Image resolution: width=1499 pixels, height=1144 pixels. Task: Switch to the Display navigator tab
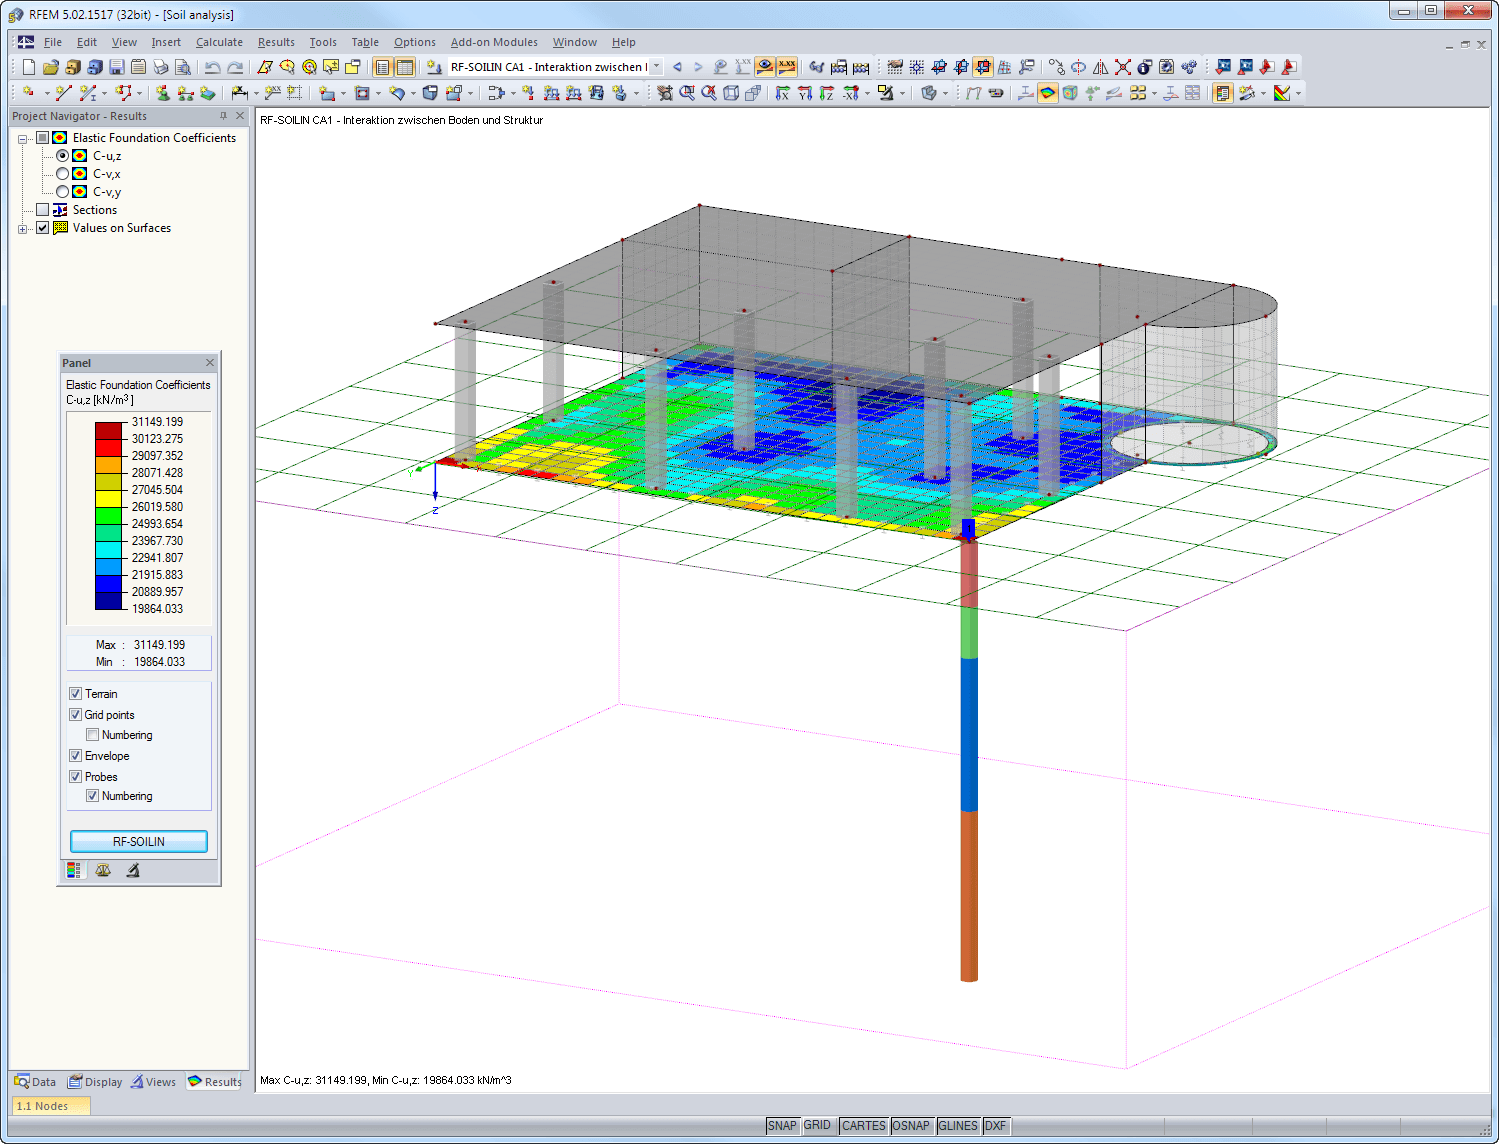95,1082
